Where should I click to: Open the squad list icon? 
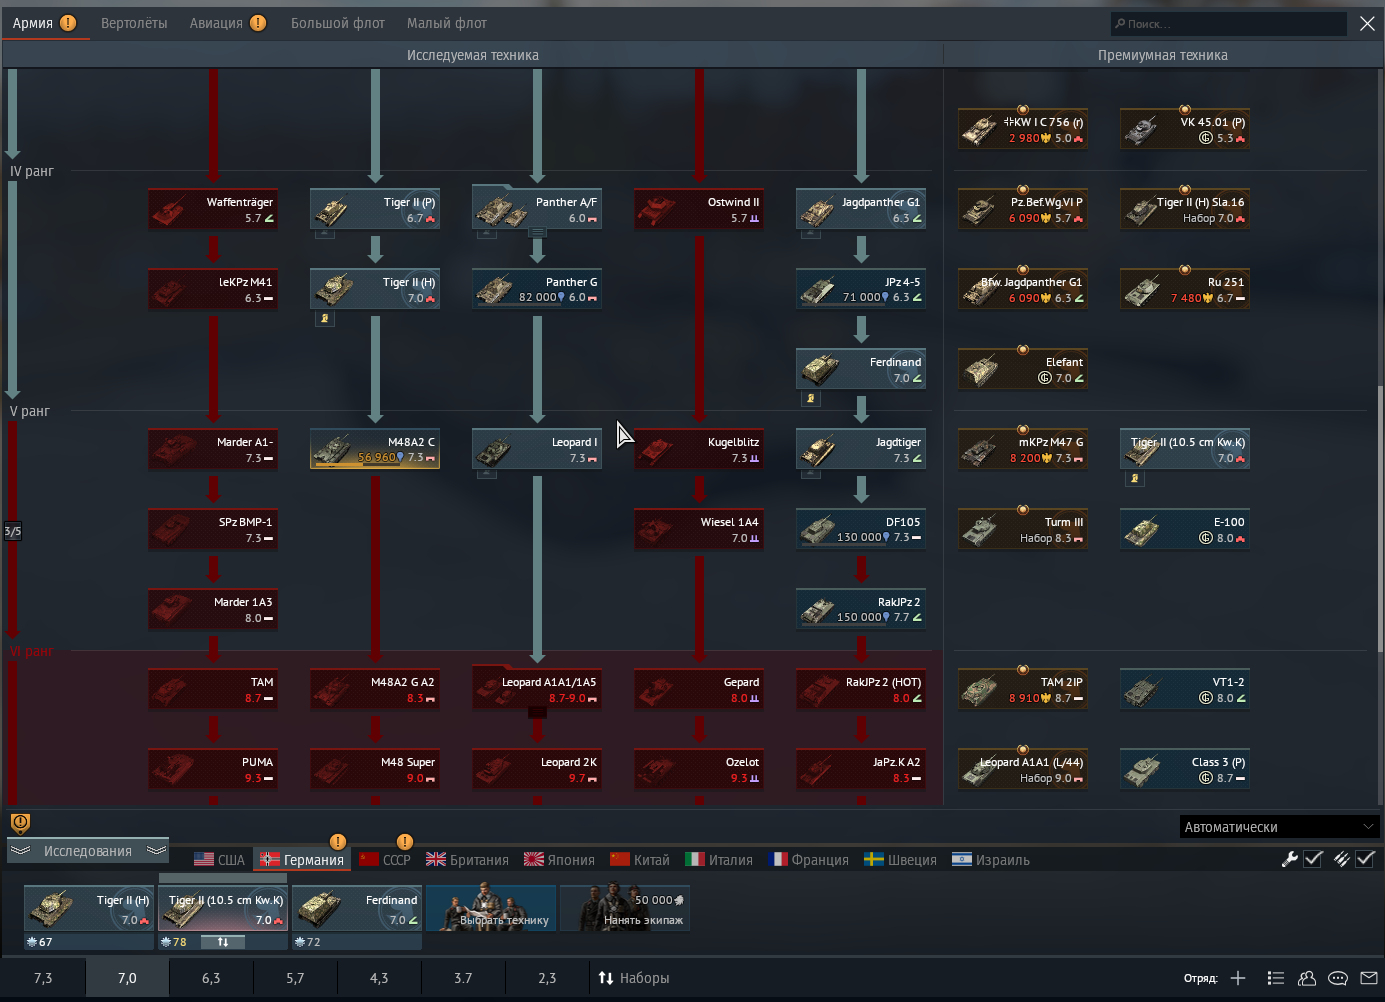pos(1275,978)
